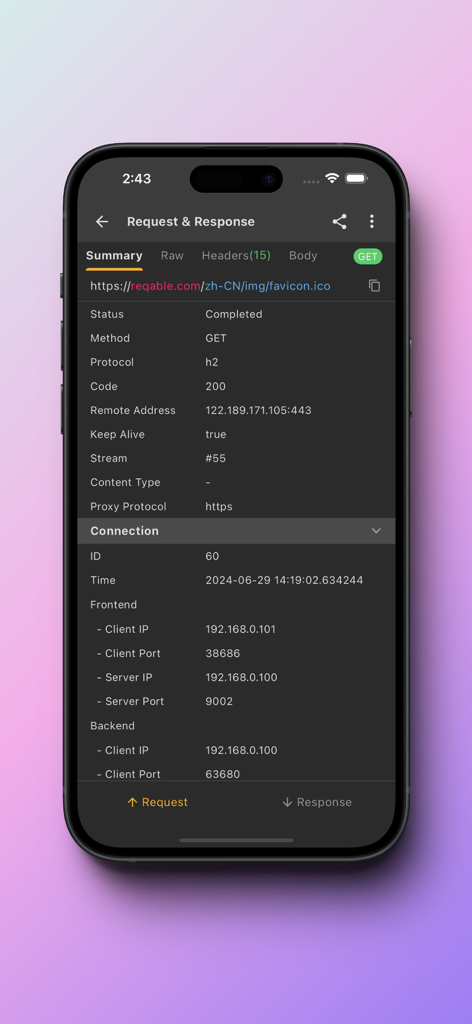Screen dimensions: 472x1024
Task: Tap the status bar clock 2:43
Action: tap(136, 179)
